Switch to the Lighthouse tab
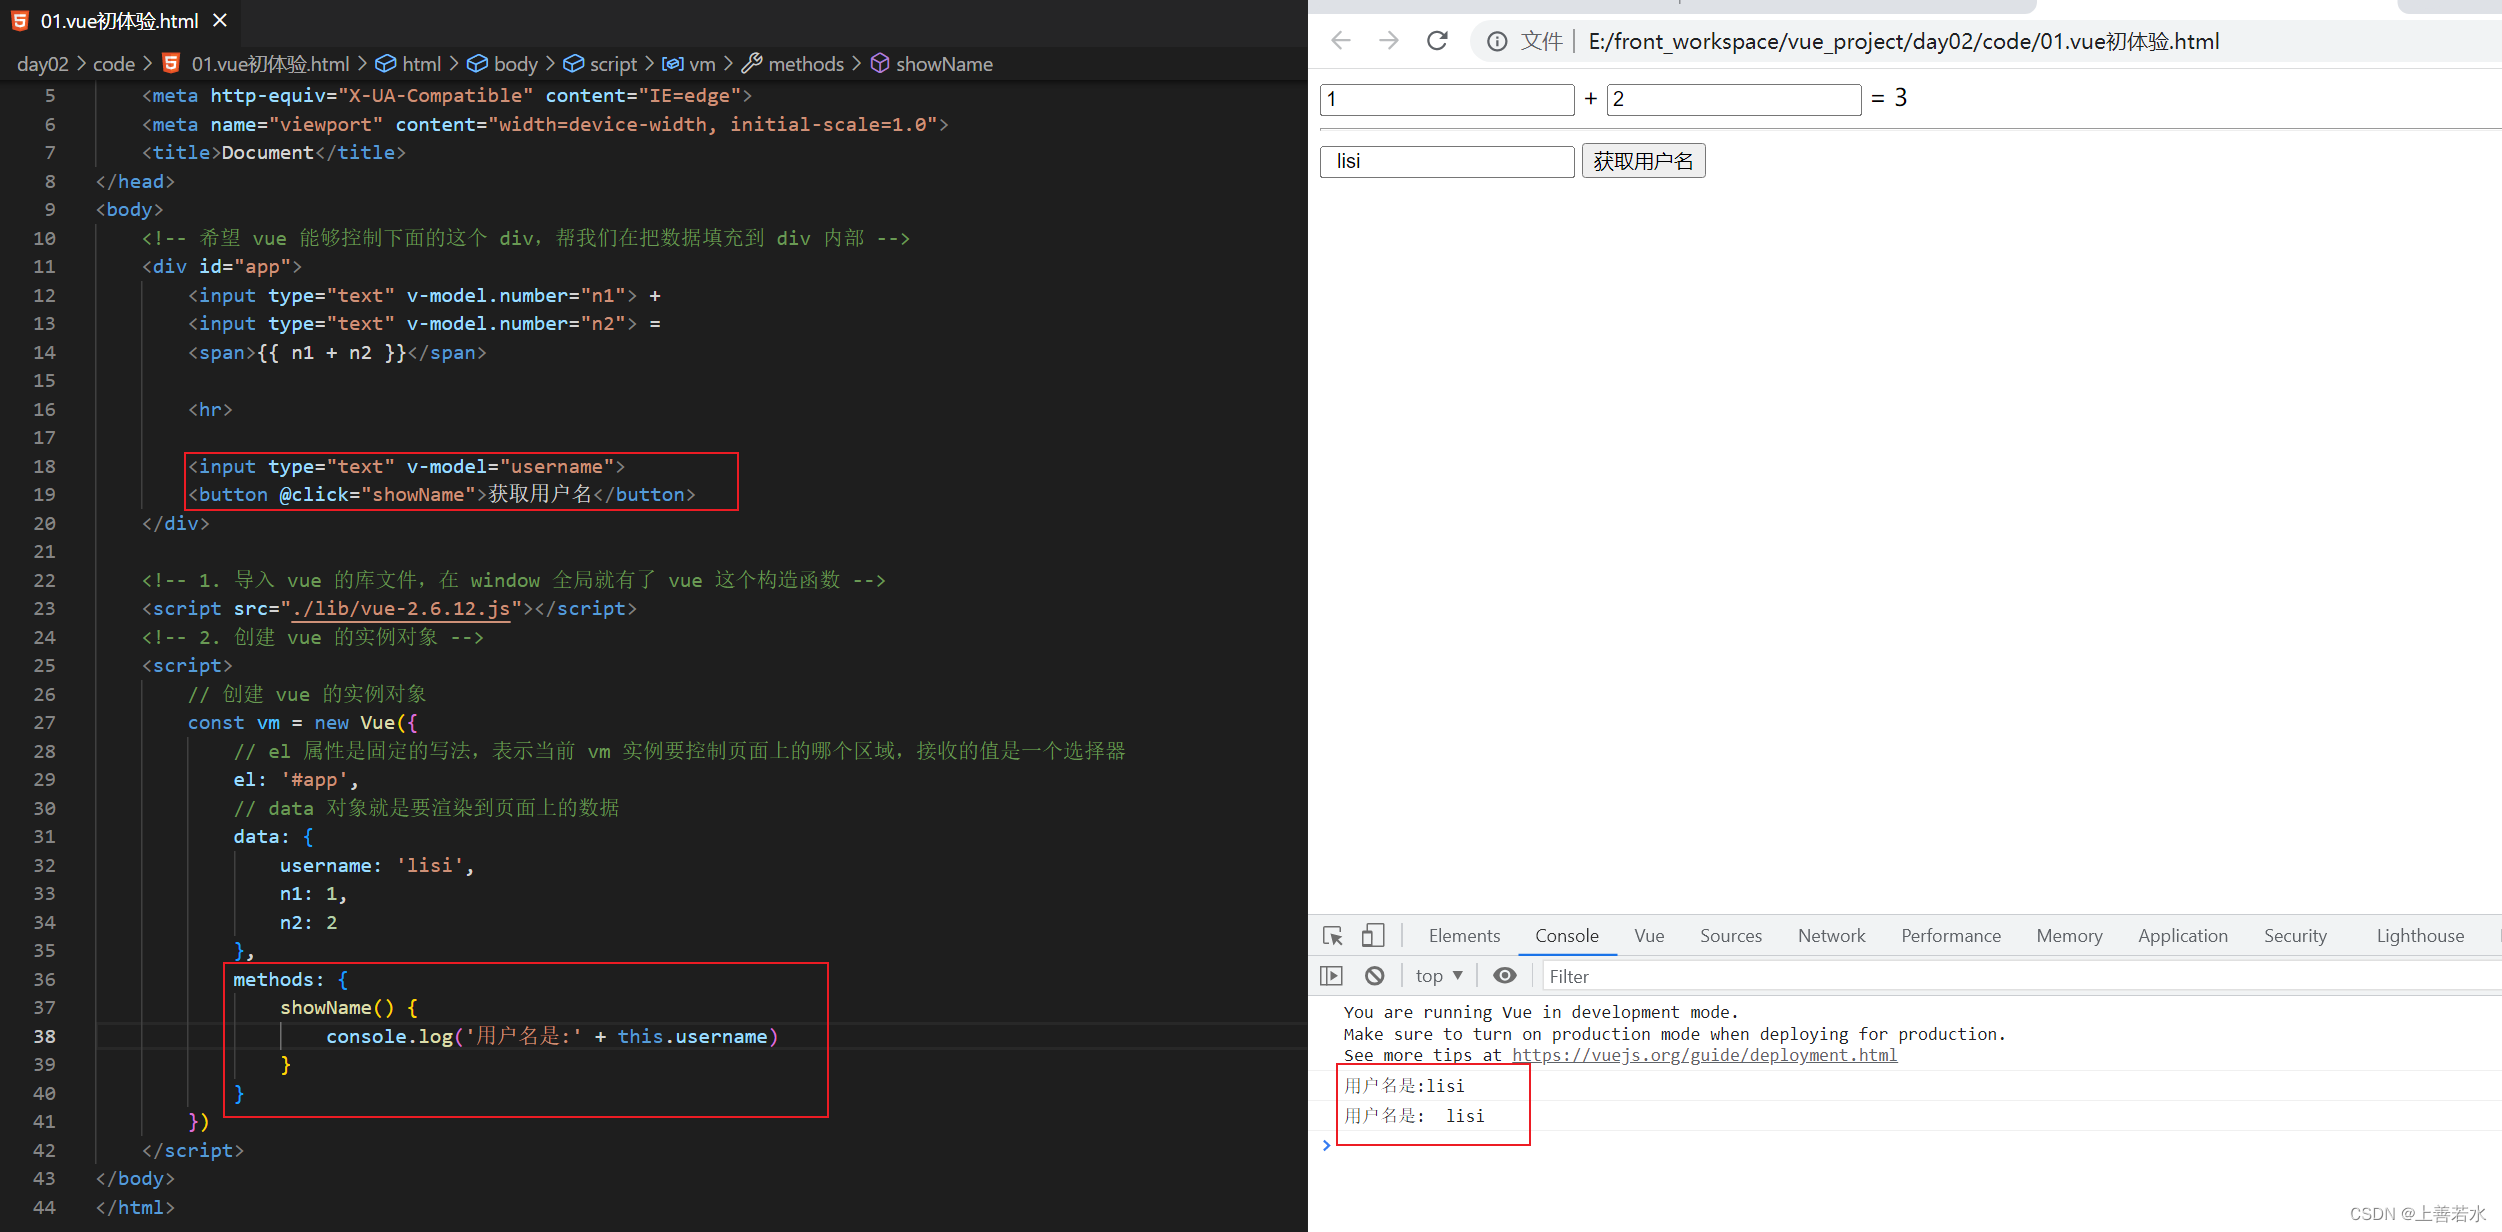 [2420, 936]
